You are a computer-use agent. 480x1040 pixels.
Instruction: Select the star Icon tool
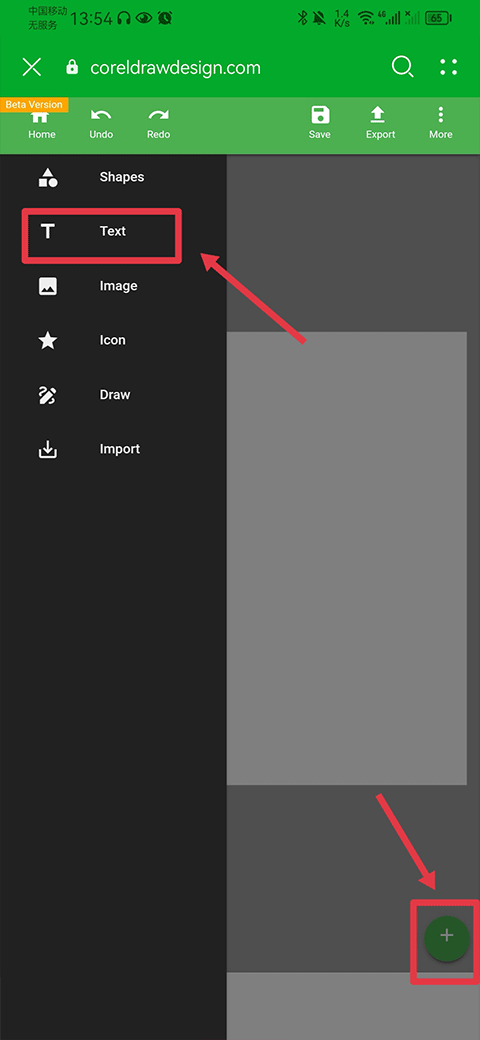48,340
